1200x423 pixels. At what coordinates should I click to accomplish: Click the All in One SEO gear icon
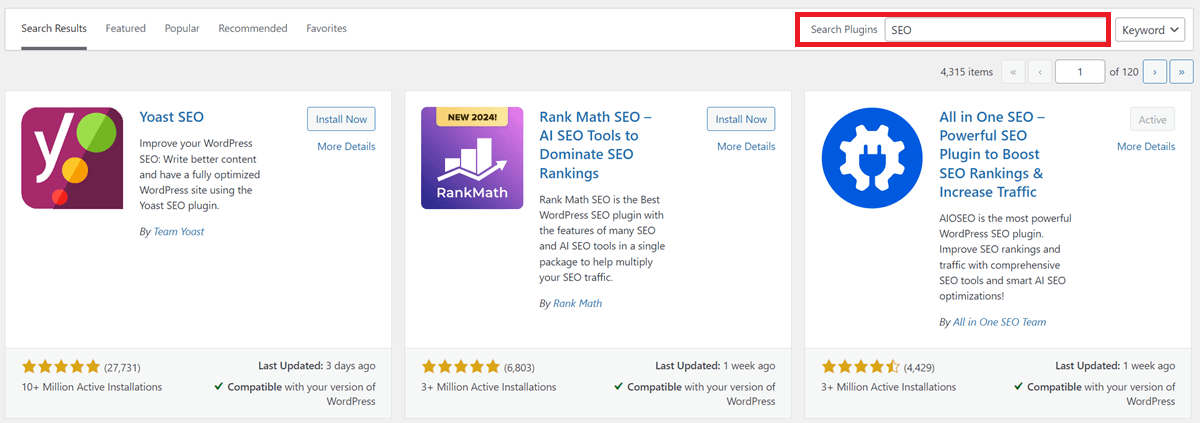tap(872, 158)
